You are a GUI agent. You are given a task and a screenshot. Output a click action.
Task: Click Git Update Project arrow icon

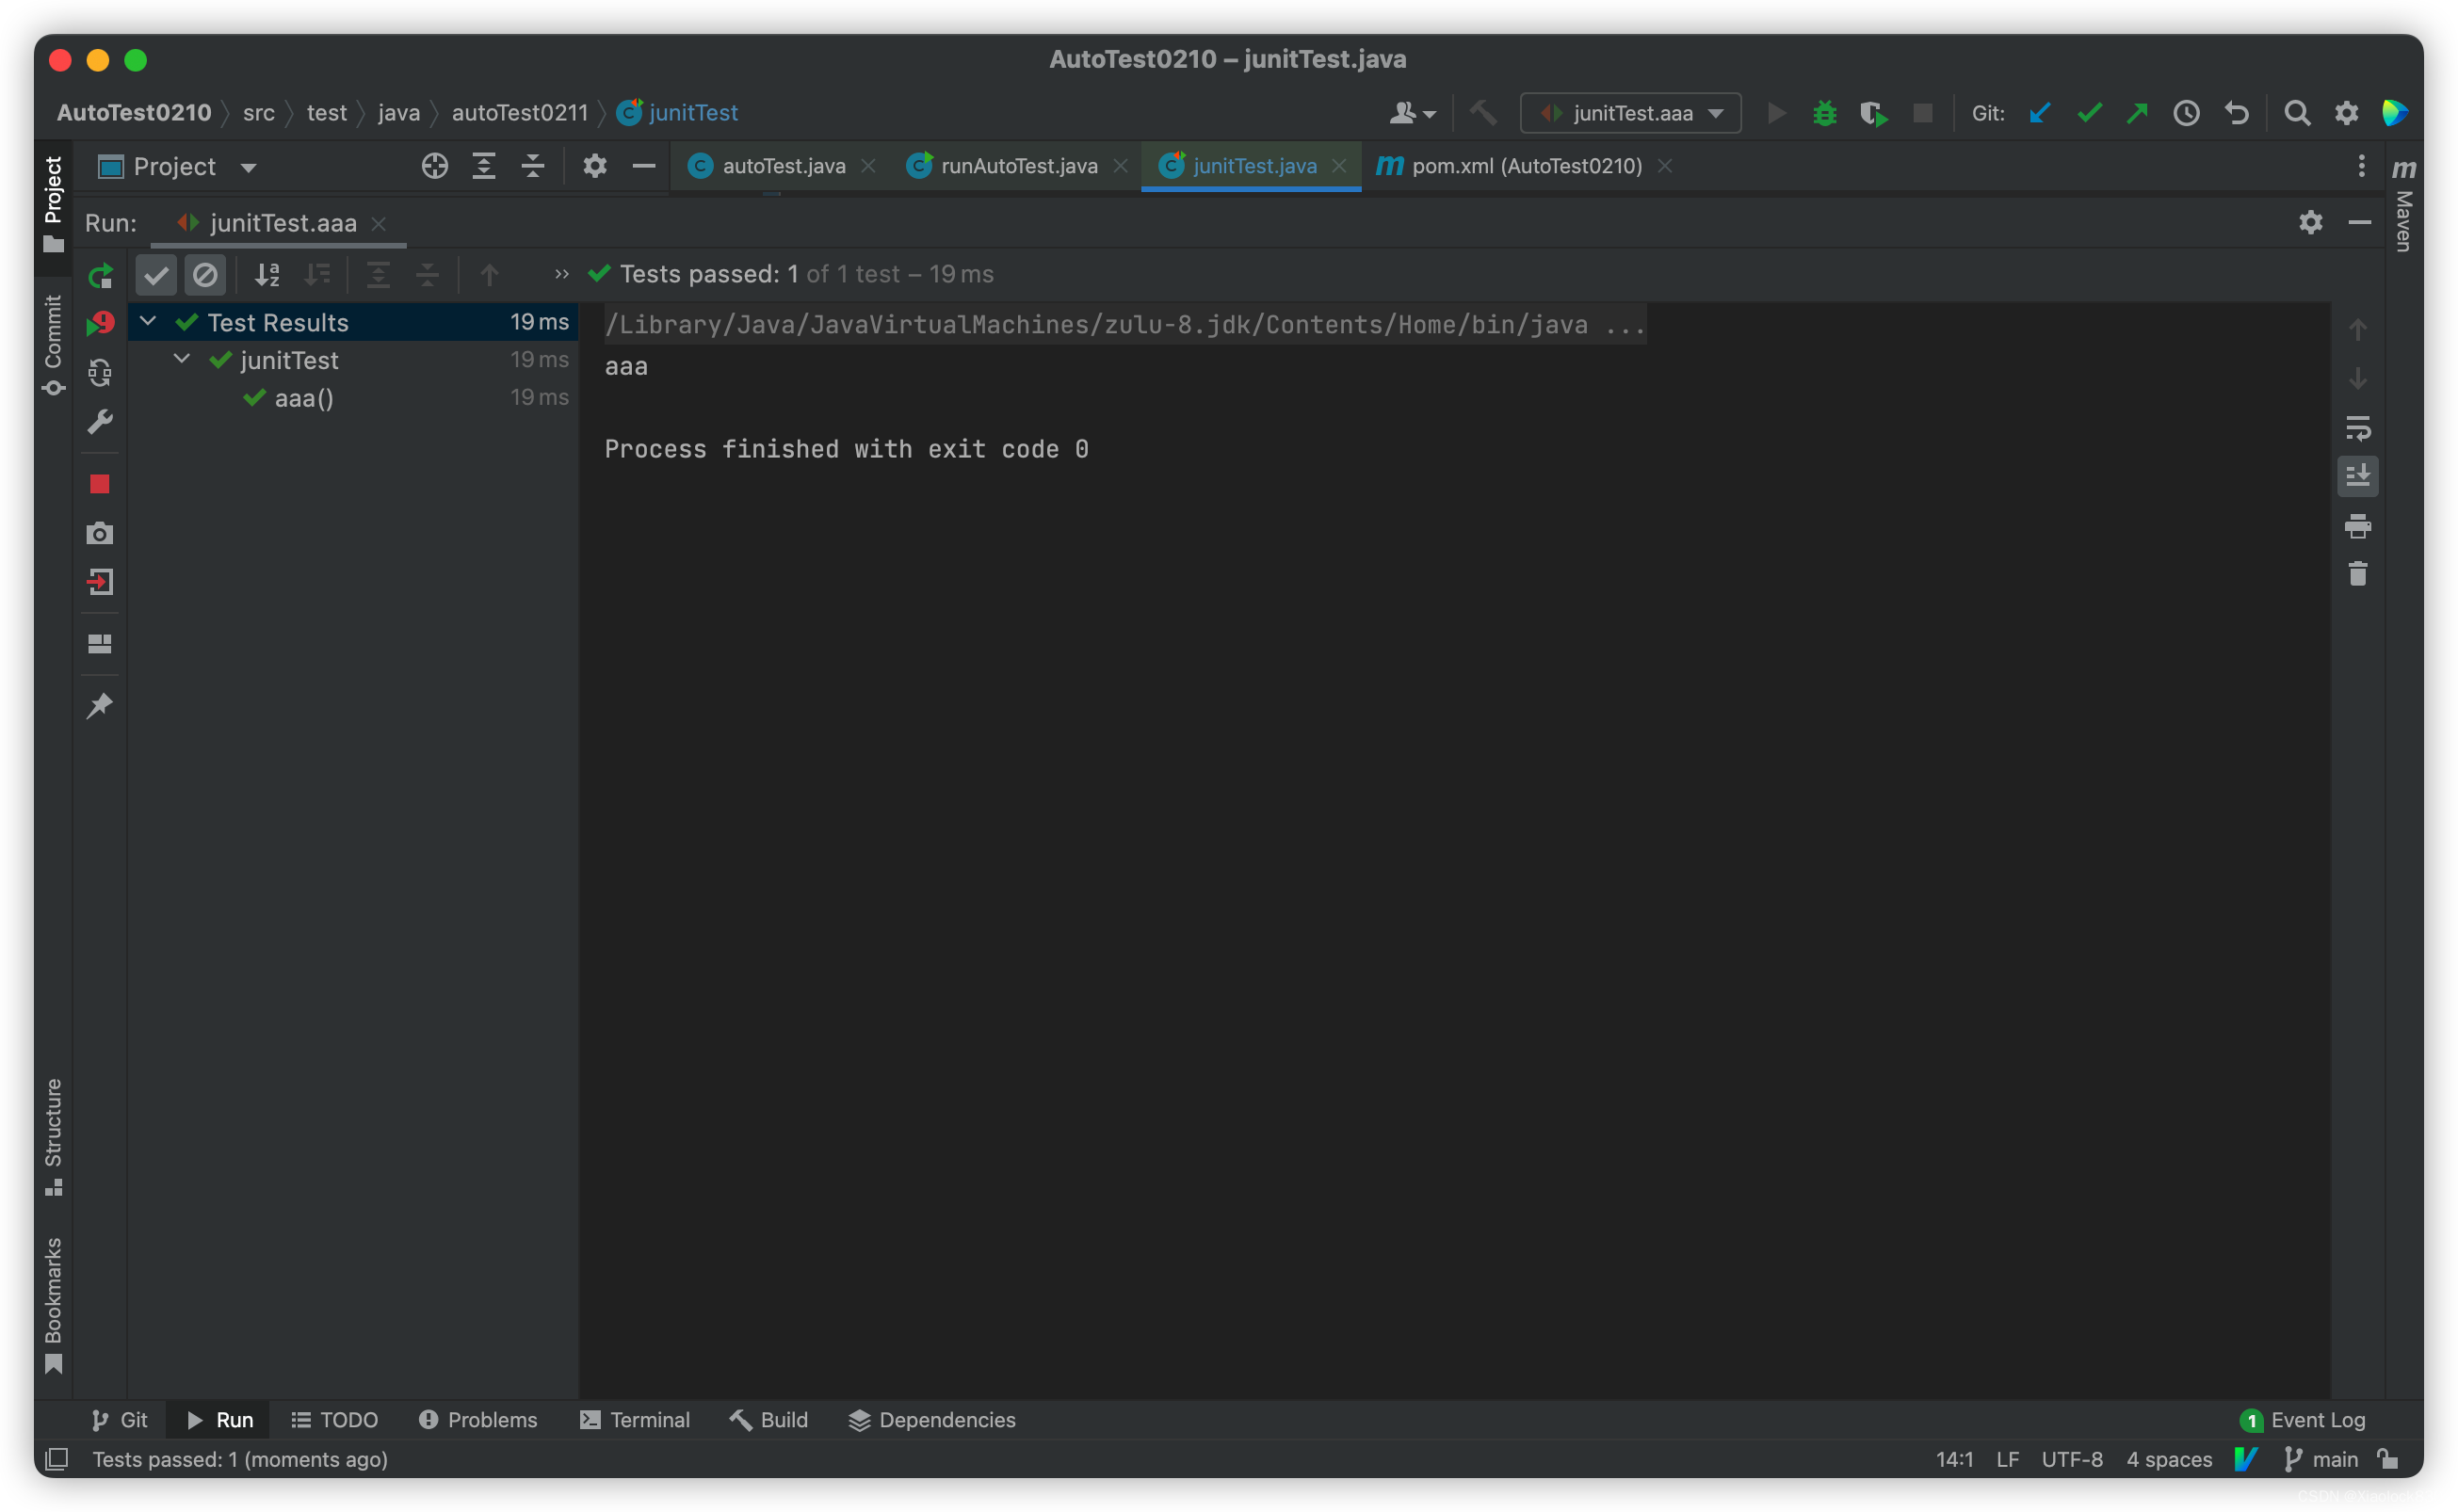coord(2039,114)
